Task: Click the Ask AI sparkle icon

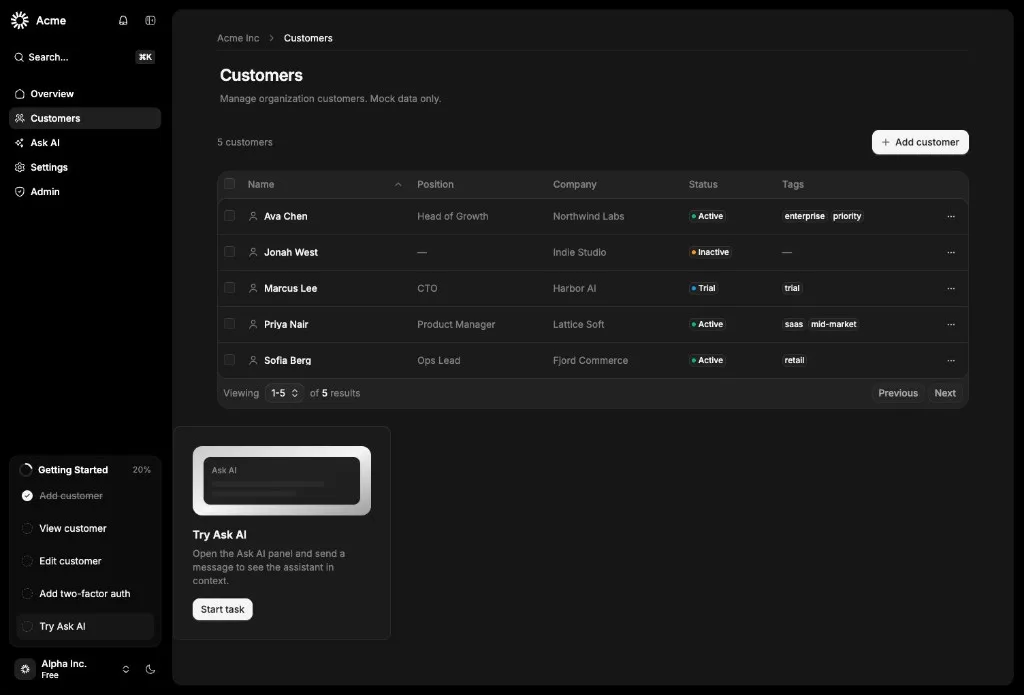Action: point(20,143)
